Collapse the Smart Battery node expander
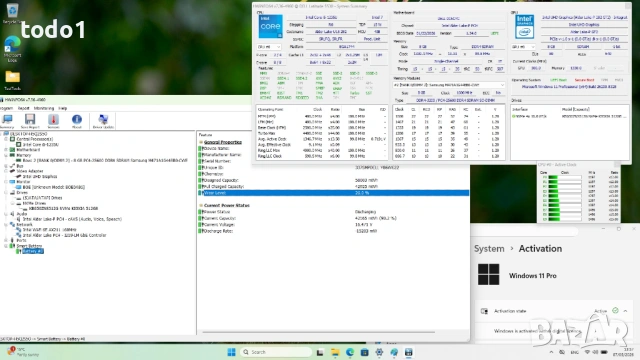The image size is (640, 360). tap(6, 246)
